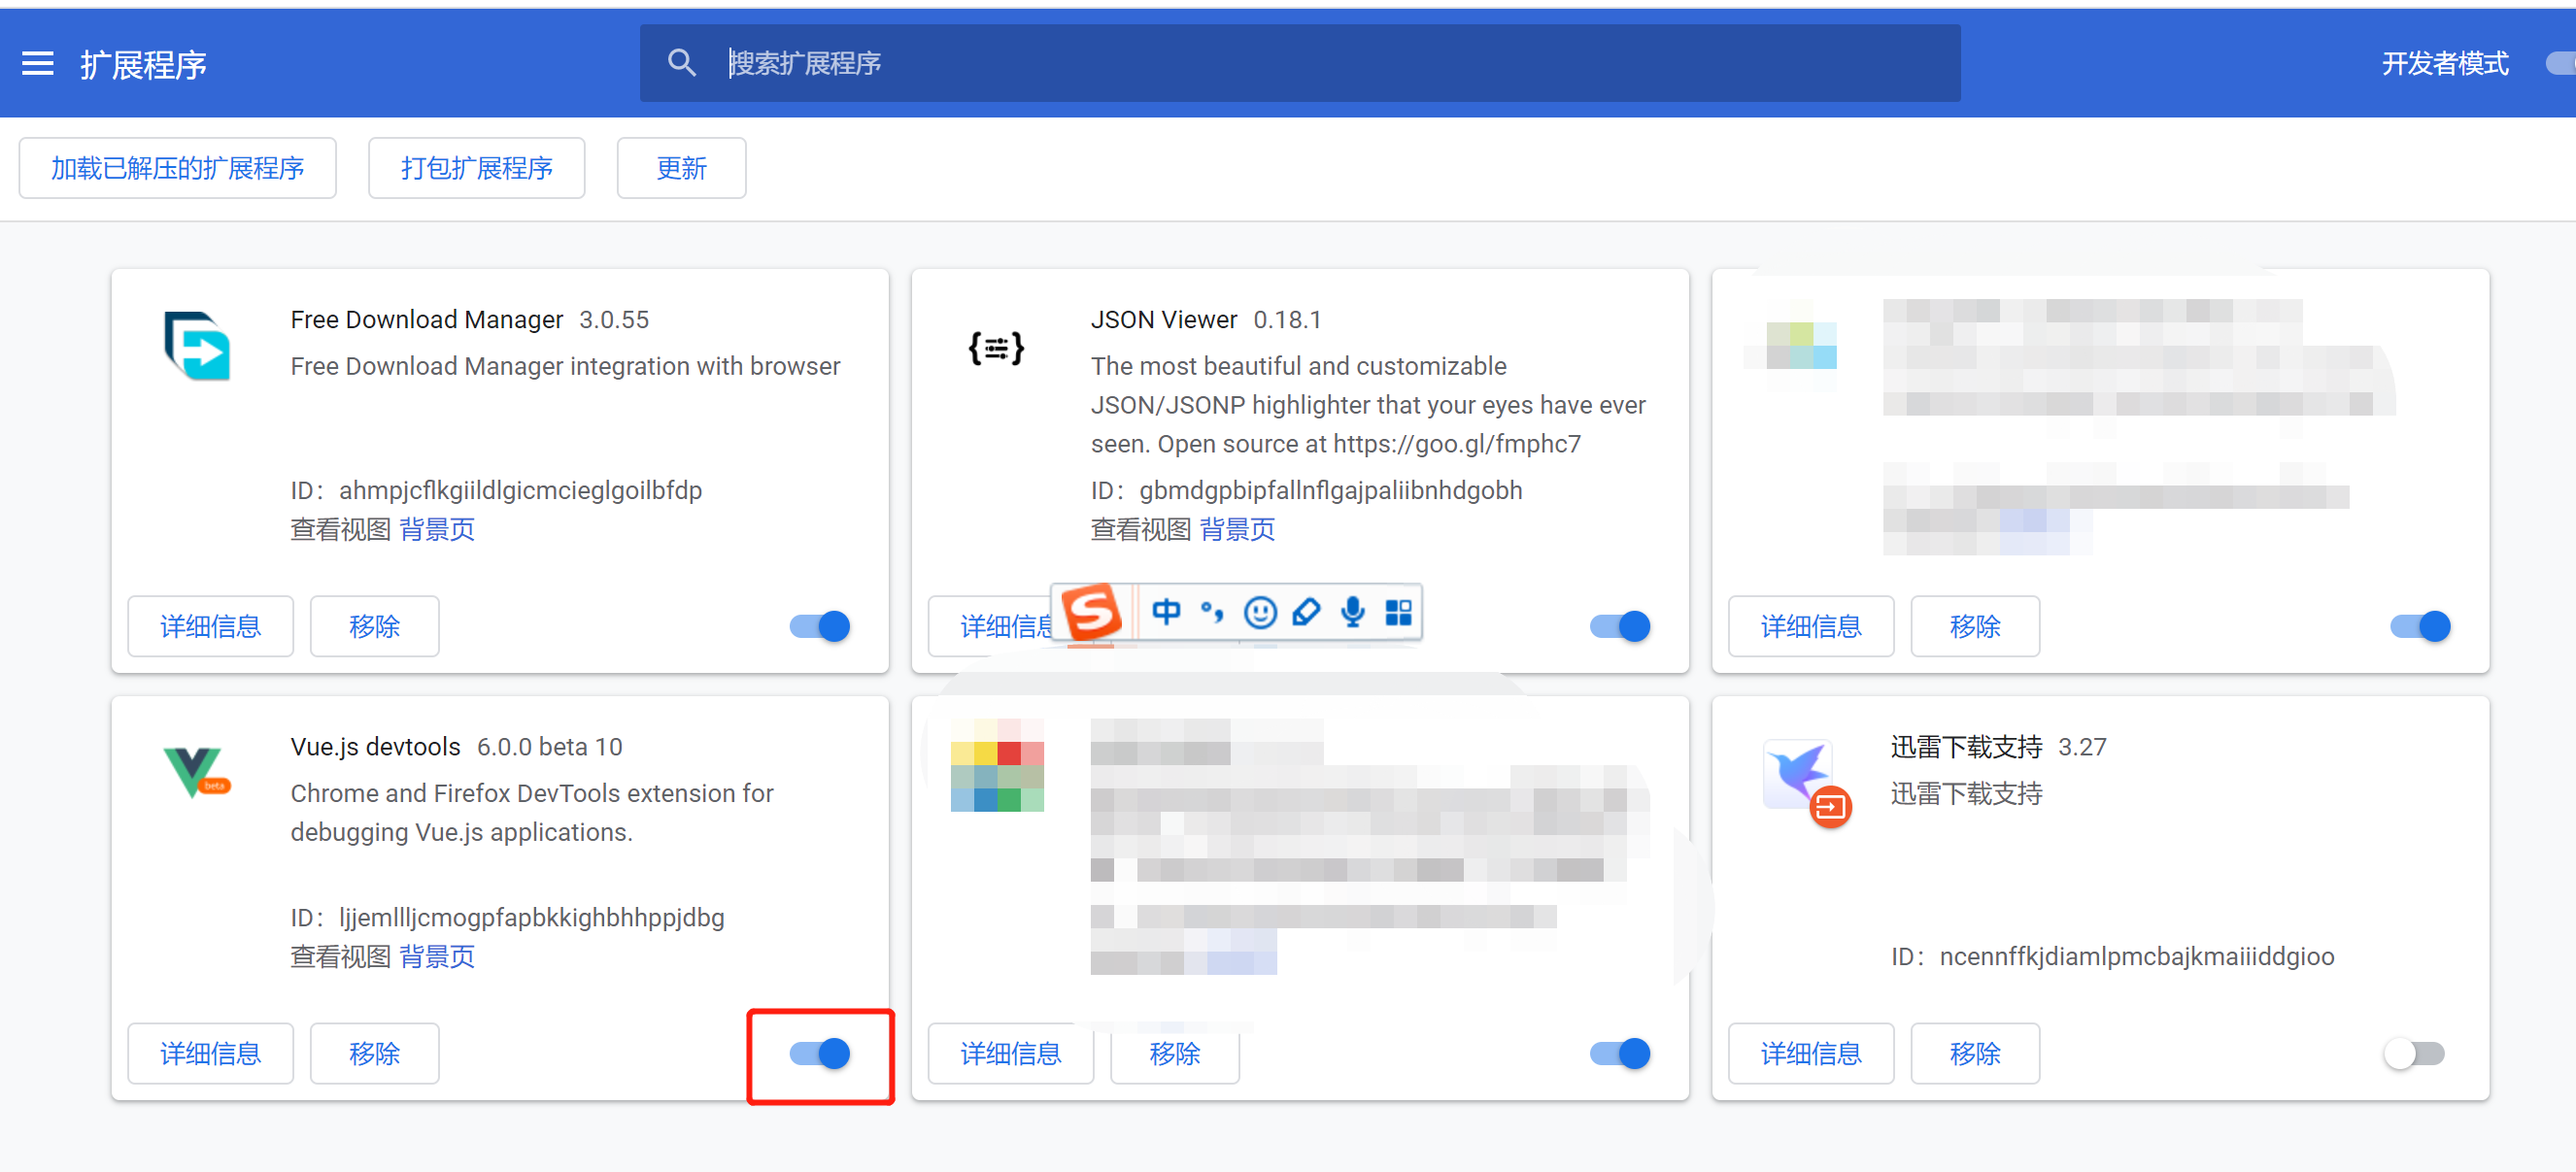This screenshot has width=2576, height=1172.
Task: Disable the Vue.js devtools extension toggle
Action: click(x=820, y=1053)
